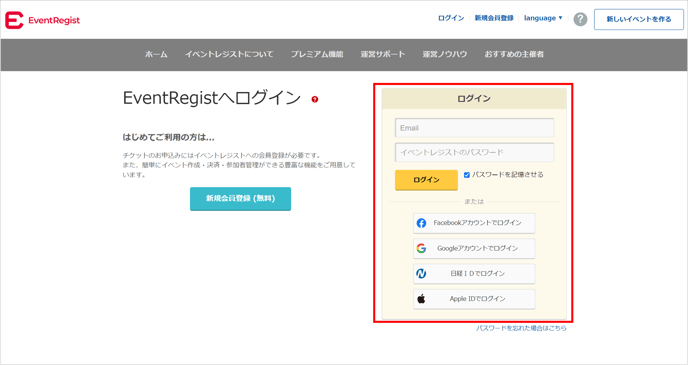Click the Facebookアカウントでログイン button
Screen dimensions: 688x365
pyautogui.click(x=474, y=223)
